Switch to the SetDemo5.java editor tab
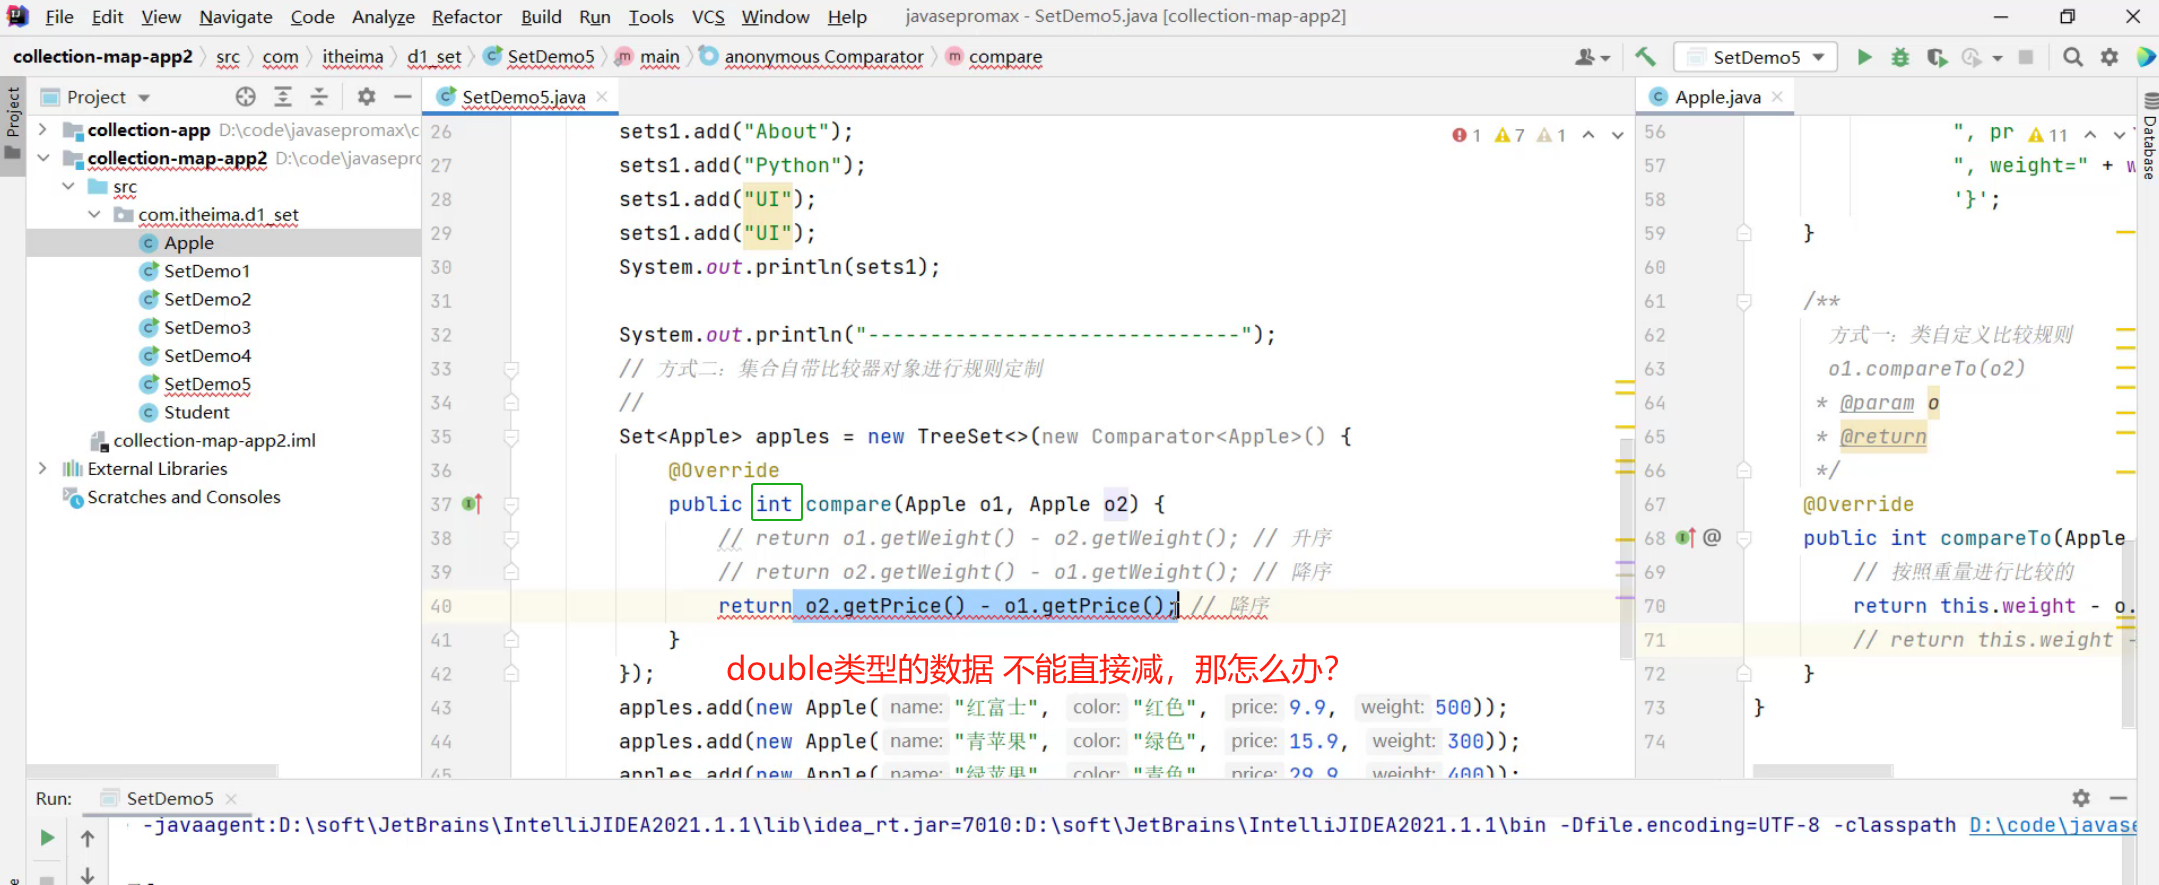 click(x=522, y=97)
